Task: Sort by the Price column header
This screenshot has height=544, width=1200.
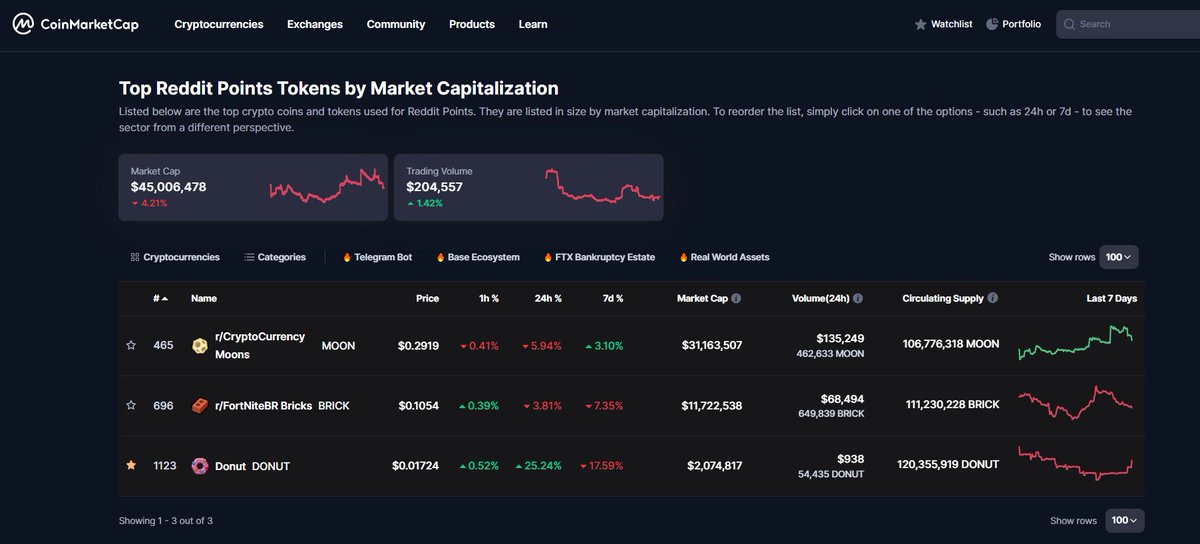Action: (427, 298)
